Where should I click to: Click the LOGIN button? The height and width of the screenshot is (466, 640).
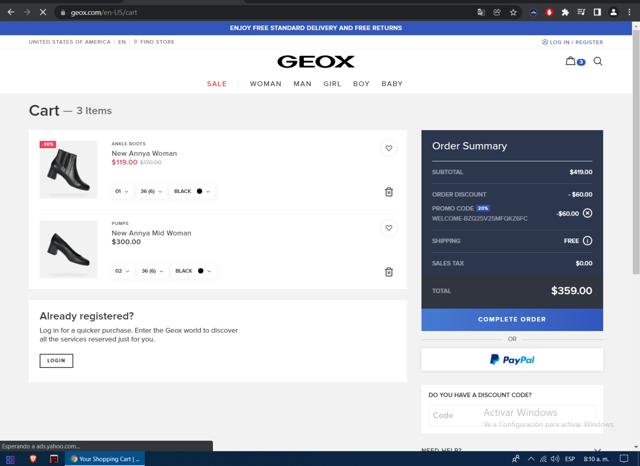(56, 361)
